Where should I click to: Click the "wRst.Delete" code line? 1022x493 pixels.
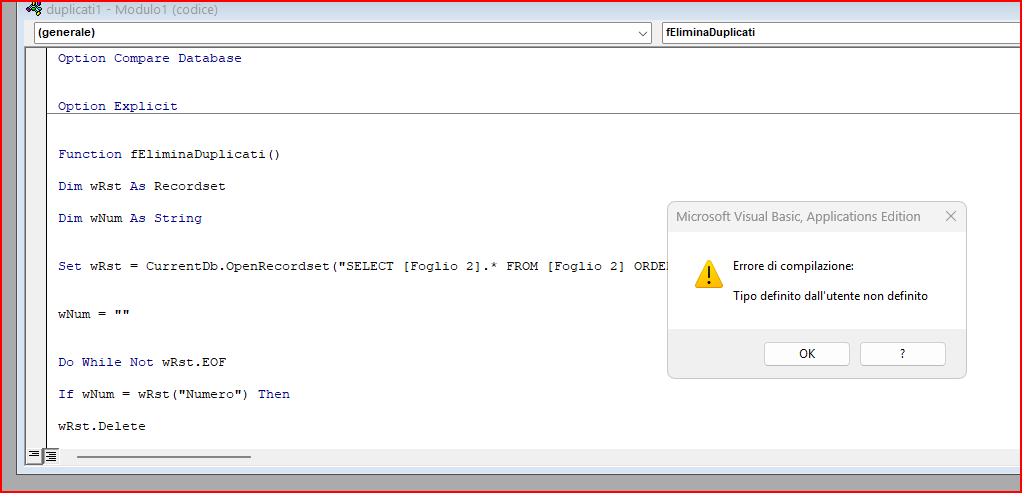(x=102, y=426)
